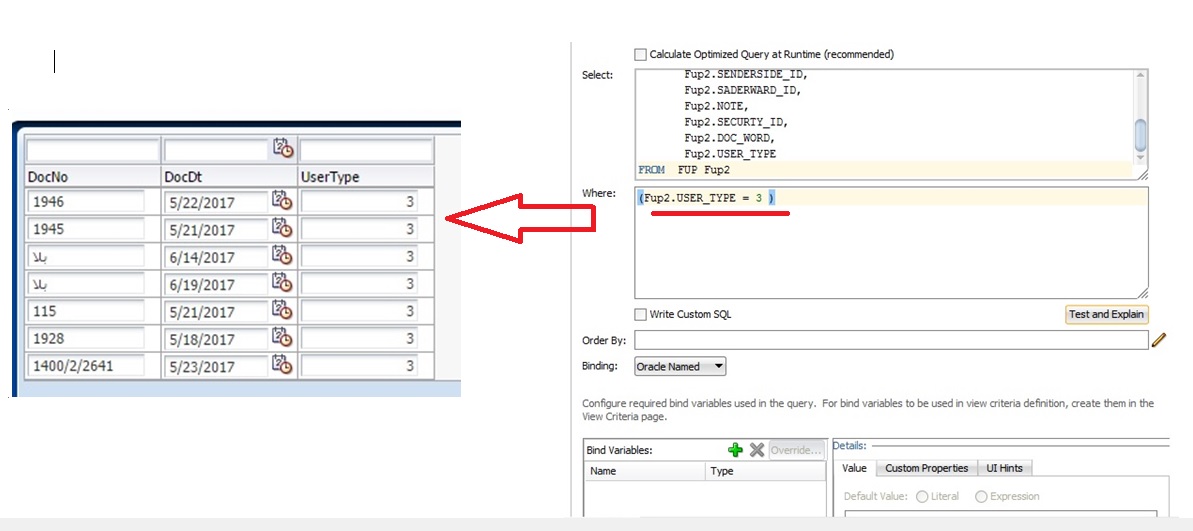Enable Calculate Optimized Query at Runtime checkbox
The height and width of the screenshot is (531, 1193).
click(x=641, y=54)
